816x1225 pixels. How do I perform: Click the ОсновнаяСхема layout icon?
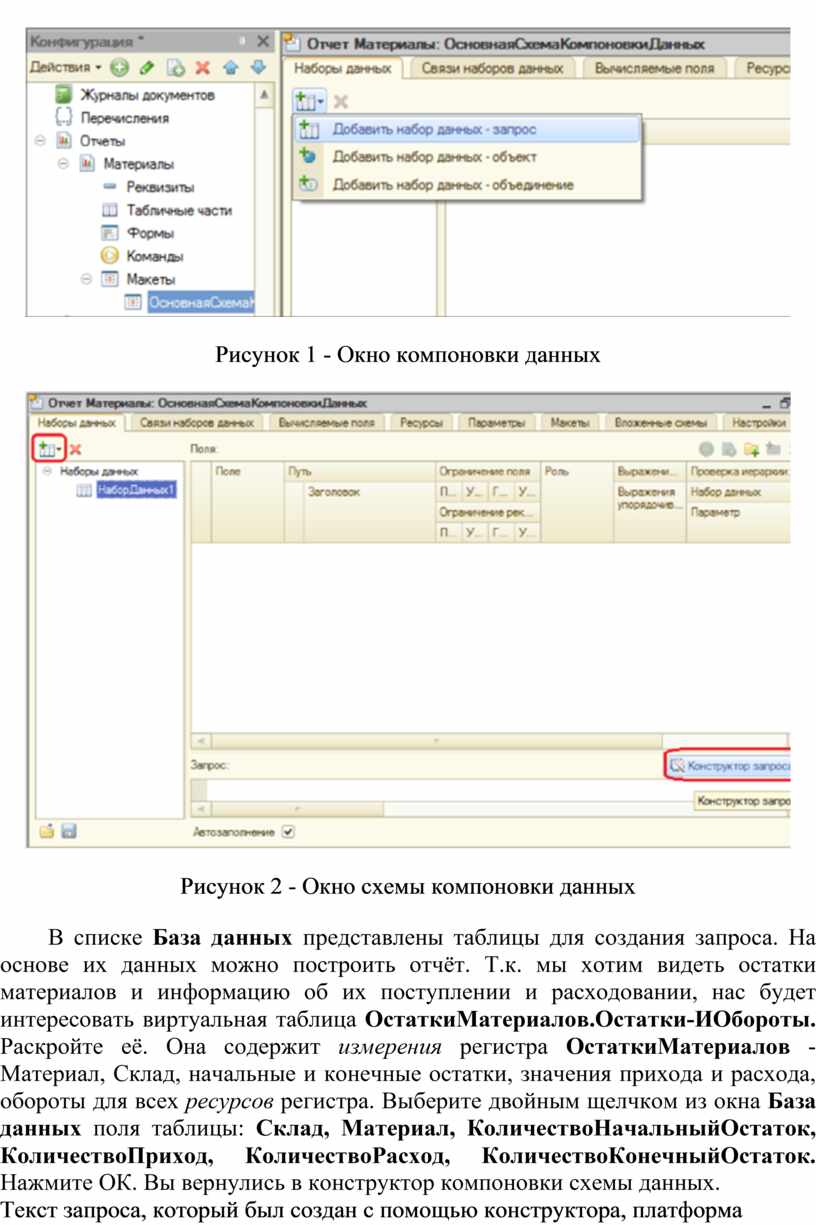tap(133, 302)
